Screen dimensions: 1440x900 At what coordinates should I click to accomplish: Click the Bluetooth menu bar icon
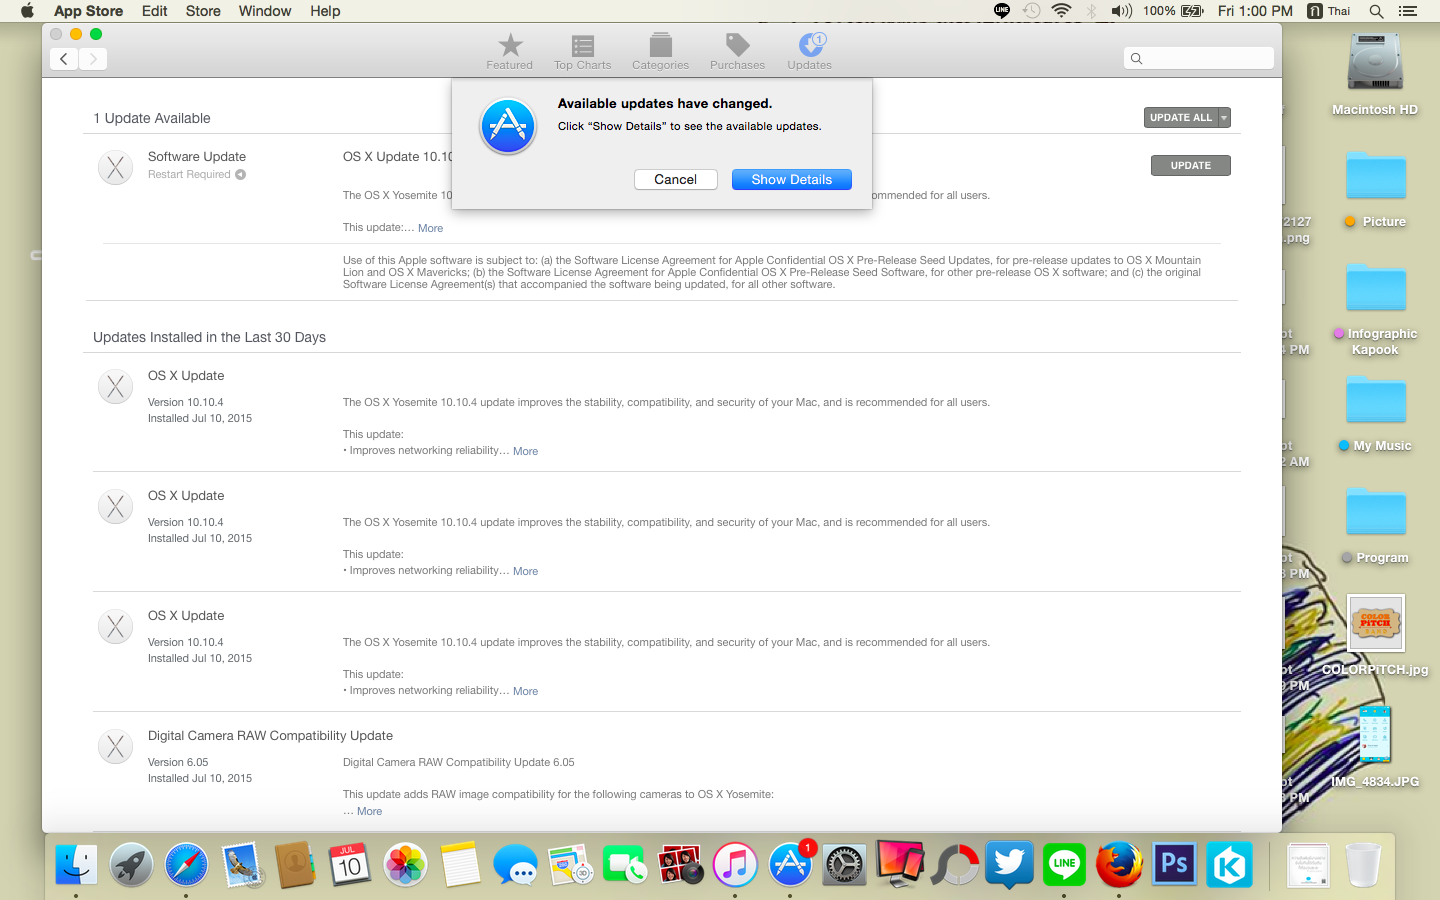click(x=1092, y=11)
